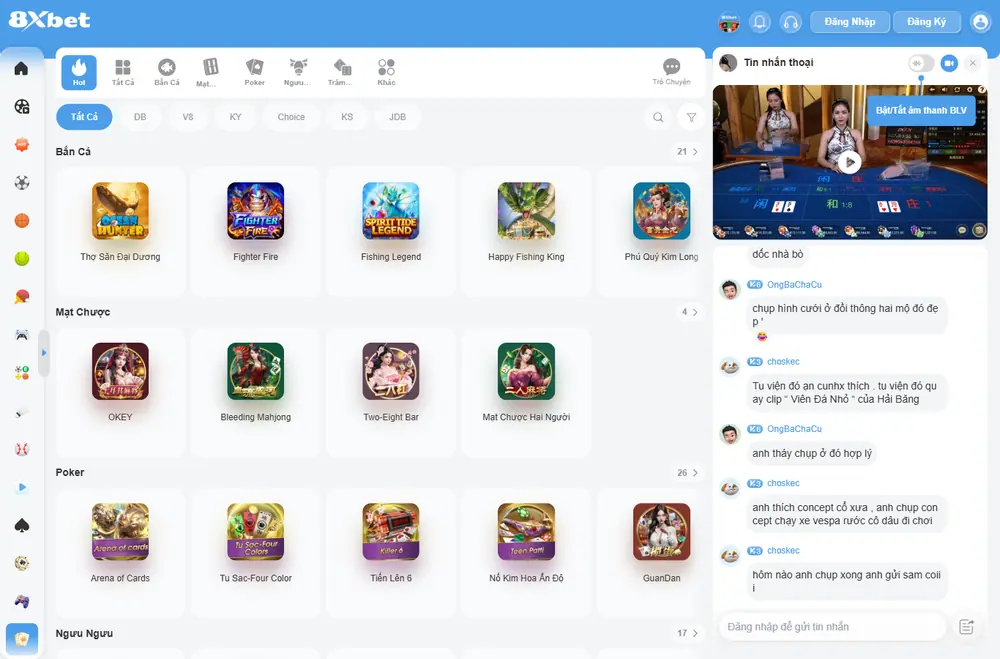This screenshot has width=1000, height=659.
Task: Open the tennis ball icon in sidebar
Action: [x=22, y=258]
